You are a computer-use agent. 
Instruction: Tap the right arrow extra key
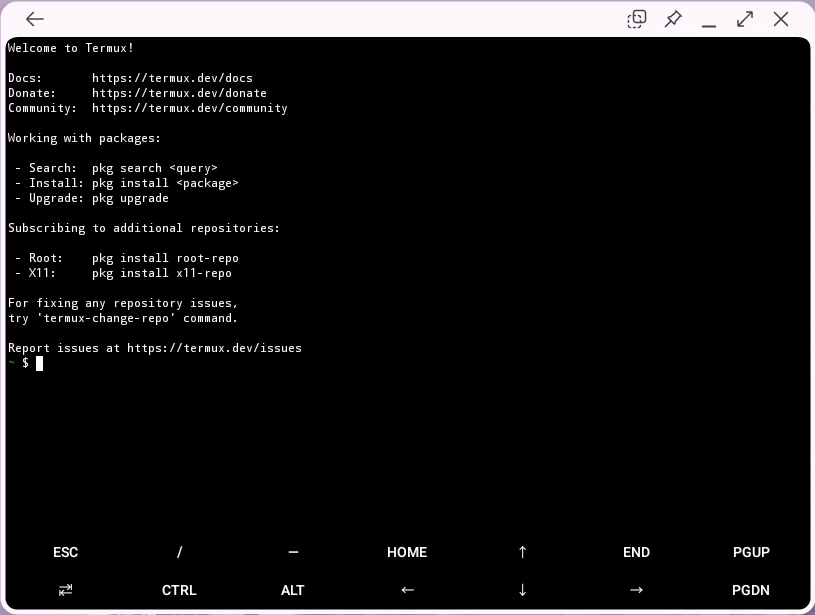[x=636, y=590]
